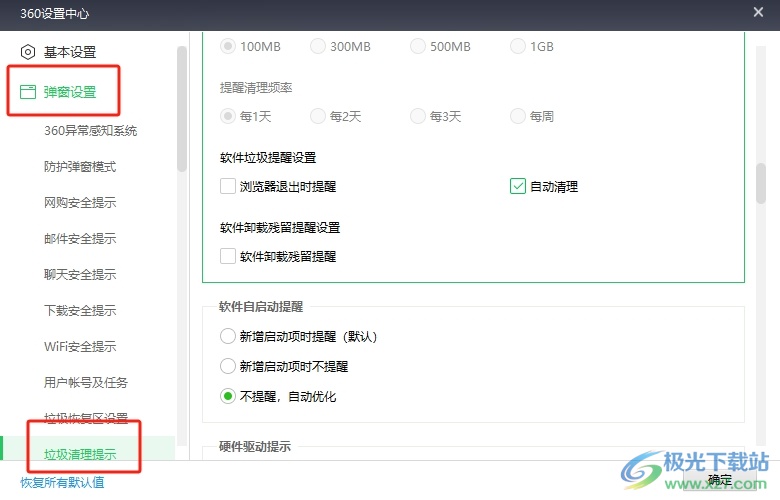Tick the 软件卸载残留提醒 checkbox

pos(228,256)
